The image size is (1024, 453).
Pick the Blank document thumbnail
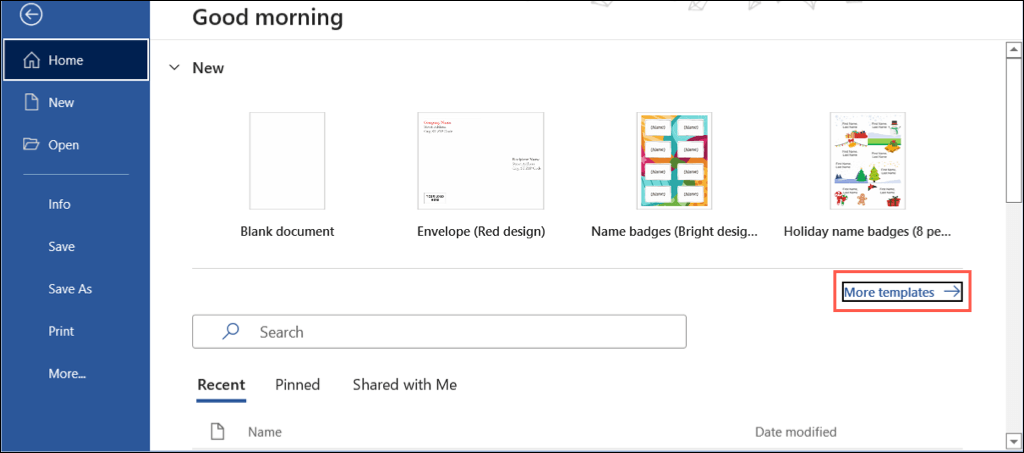pyautogui.click(x=287, y=160)
